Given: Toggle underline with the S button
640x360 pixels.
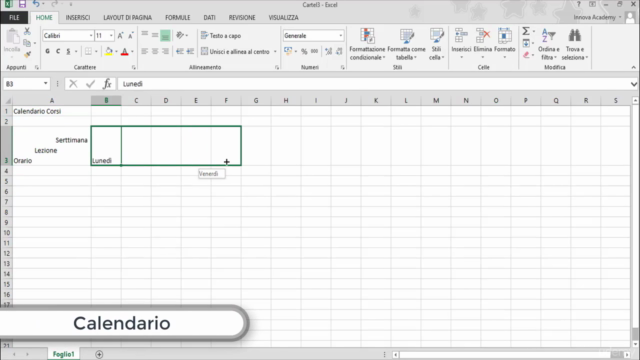Looking at the screenshot, I should point(68,51).
